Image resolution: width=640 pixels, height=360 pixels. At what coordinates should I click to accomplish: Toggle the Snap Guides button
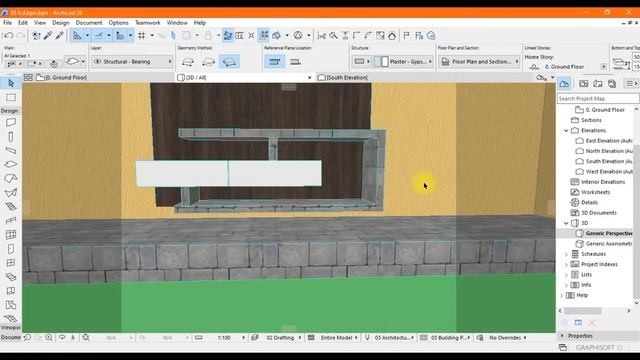pos(99,36)
